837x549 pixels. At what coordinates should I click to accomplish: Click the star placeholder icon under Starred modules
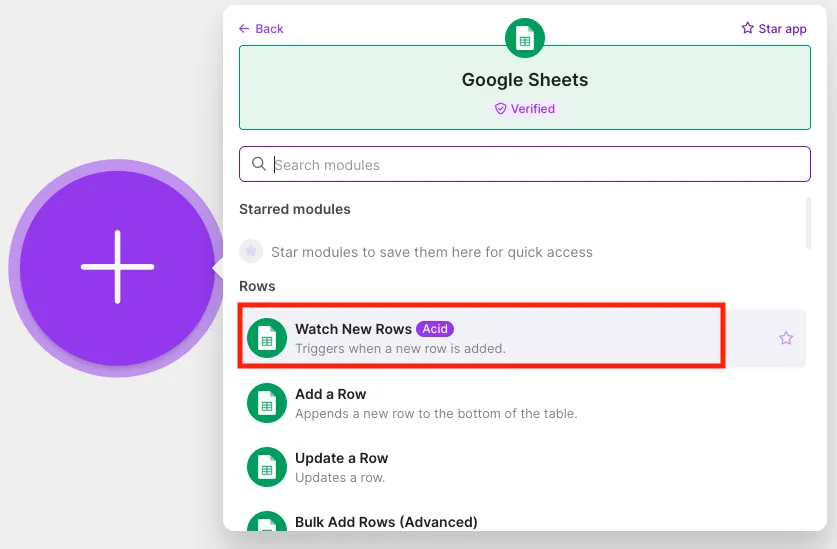click(251, 251)
